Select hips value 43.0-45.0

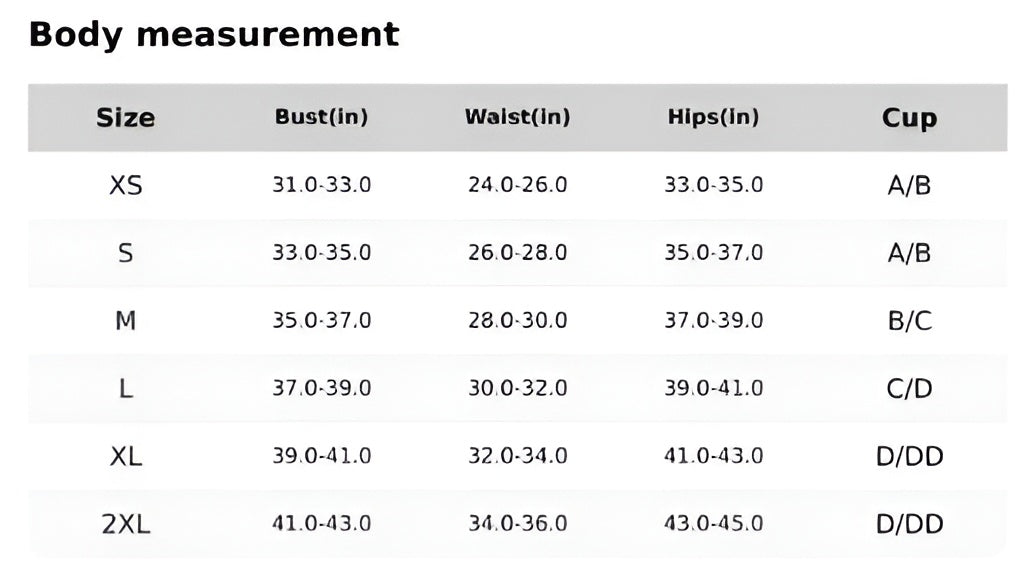[713, 524]
